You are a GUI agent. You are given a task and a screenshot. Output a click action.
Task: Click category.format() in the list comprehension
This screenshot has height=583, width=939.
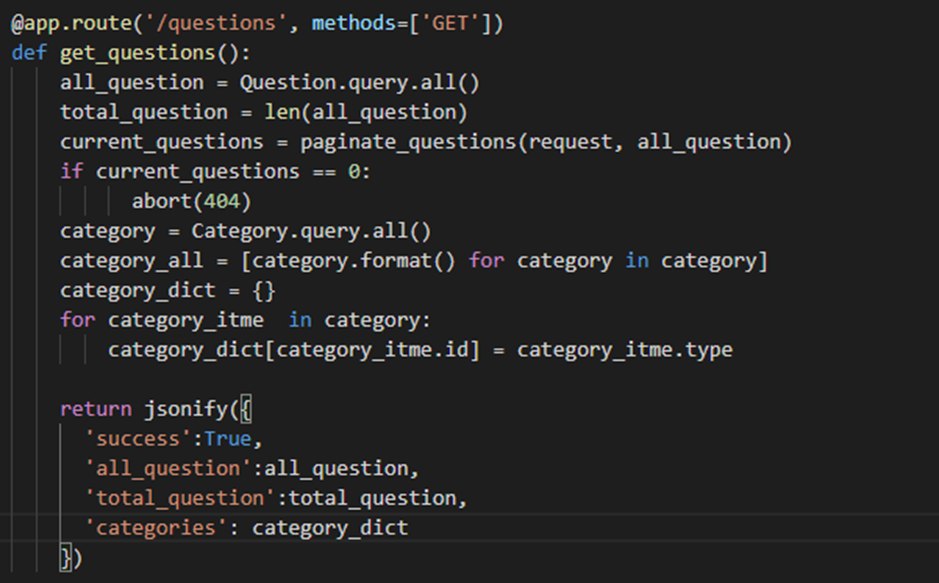[354, 261]
